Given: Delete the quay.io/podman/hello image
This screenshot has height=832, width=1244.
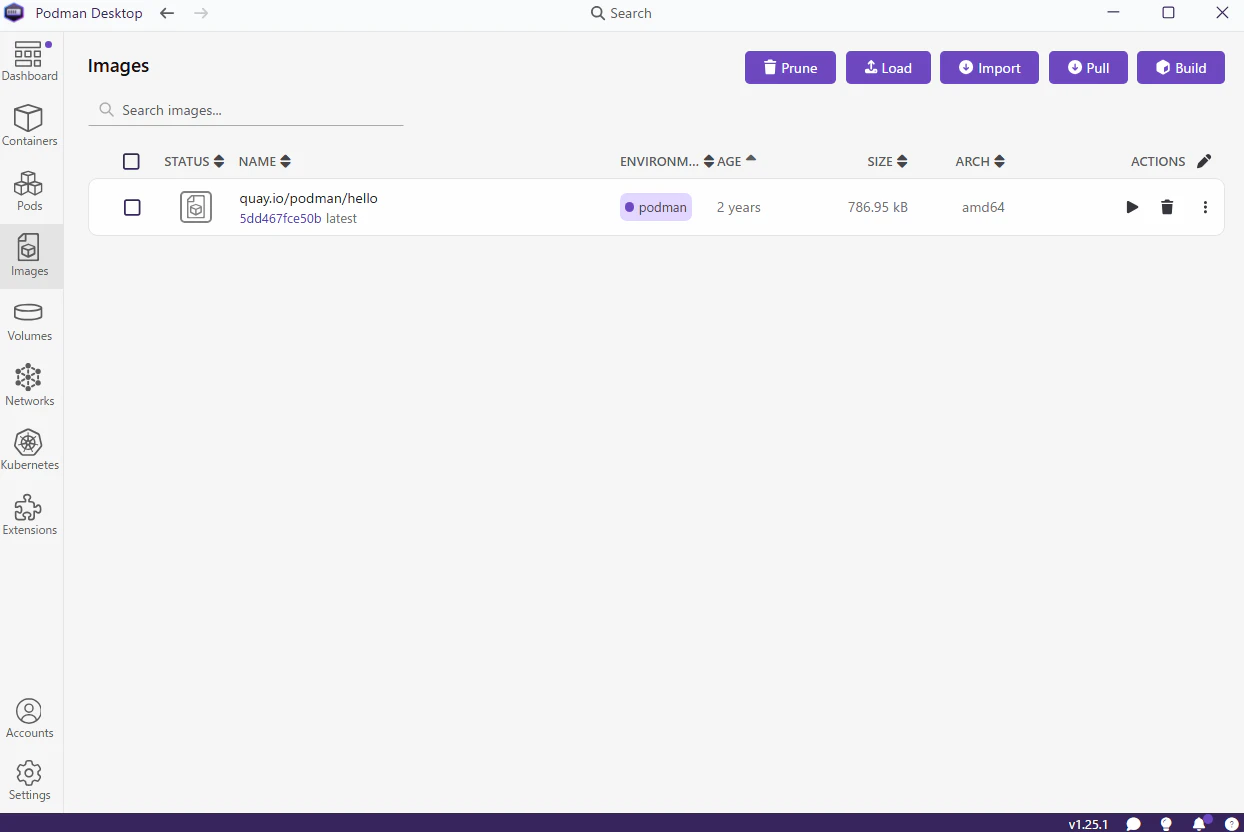Looking at the screenshot, I should coord(1167,207).
